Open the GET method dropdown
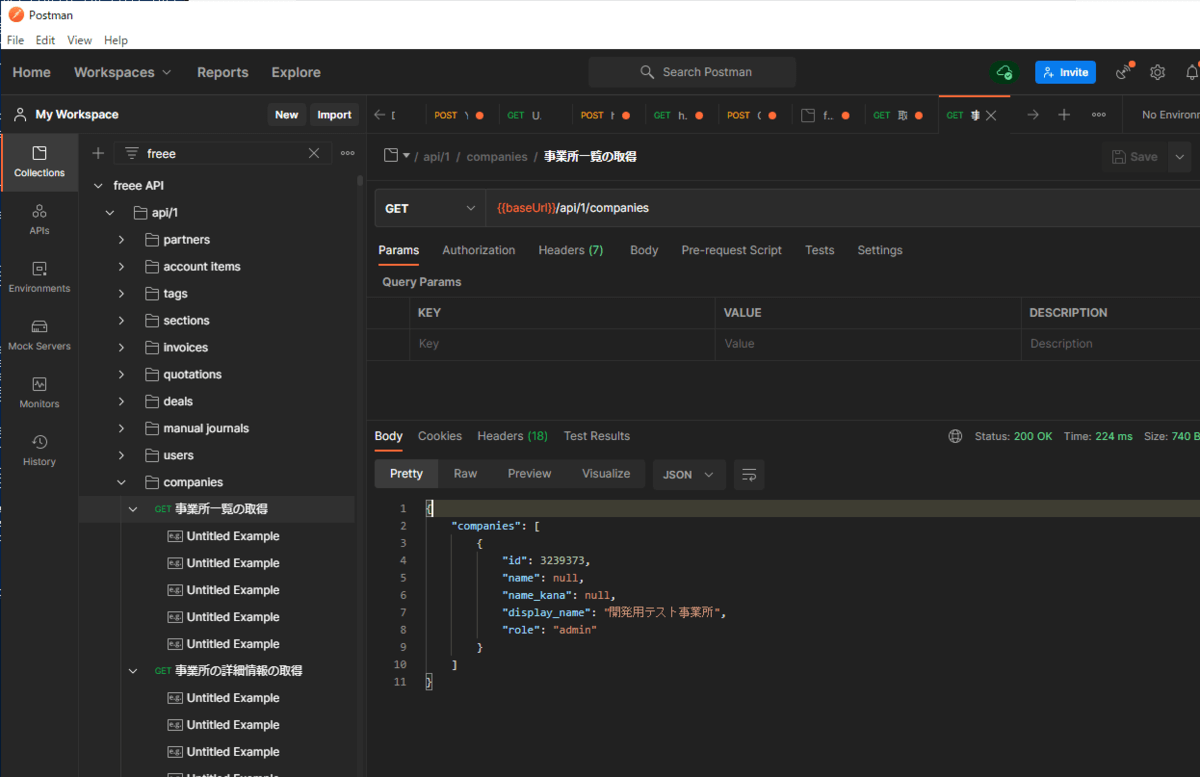This screenshot has height=777, width=1200. pos(430,208)
